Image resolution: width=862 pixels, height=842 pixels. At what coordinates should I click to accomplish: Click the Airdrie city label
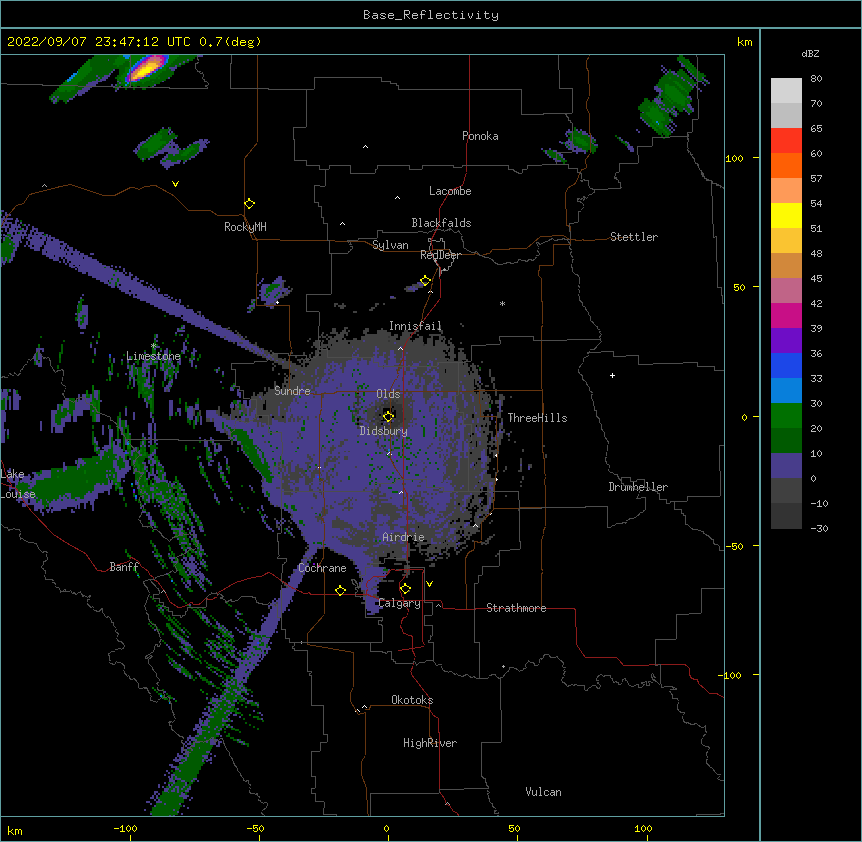coord(403,537)
